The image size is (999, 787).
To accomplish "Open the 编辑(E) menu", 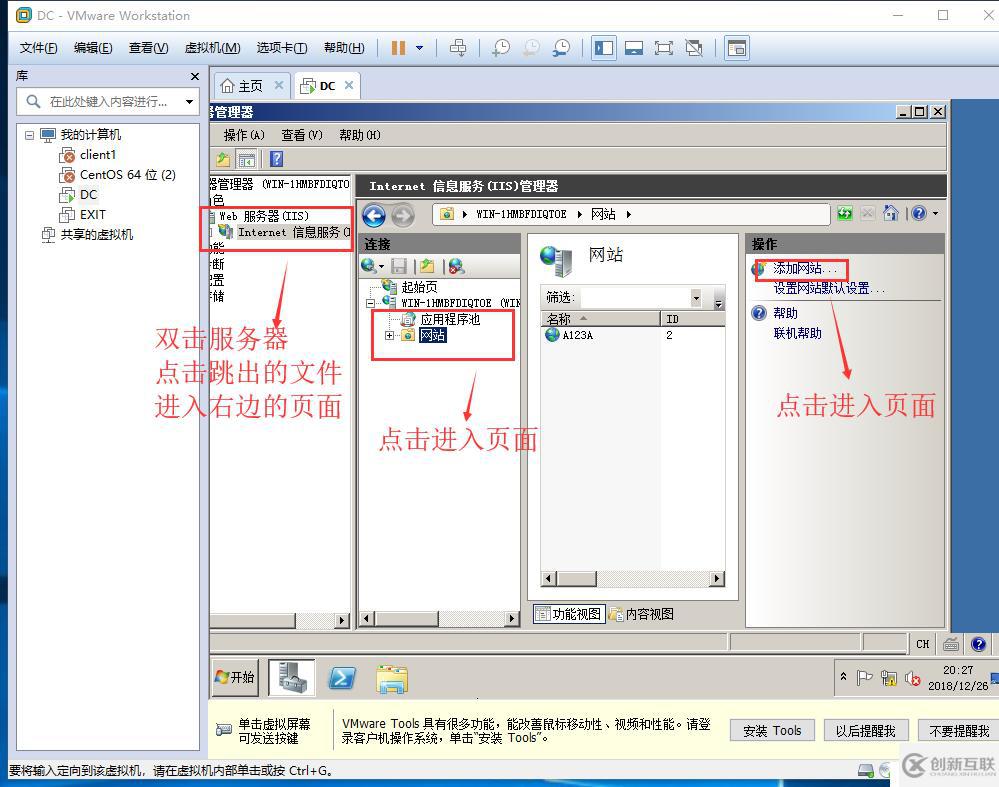I will click(93, 48).
